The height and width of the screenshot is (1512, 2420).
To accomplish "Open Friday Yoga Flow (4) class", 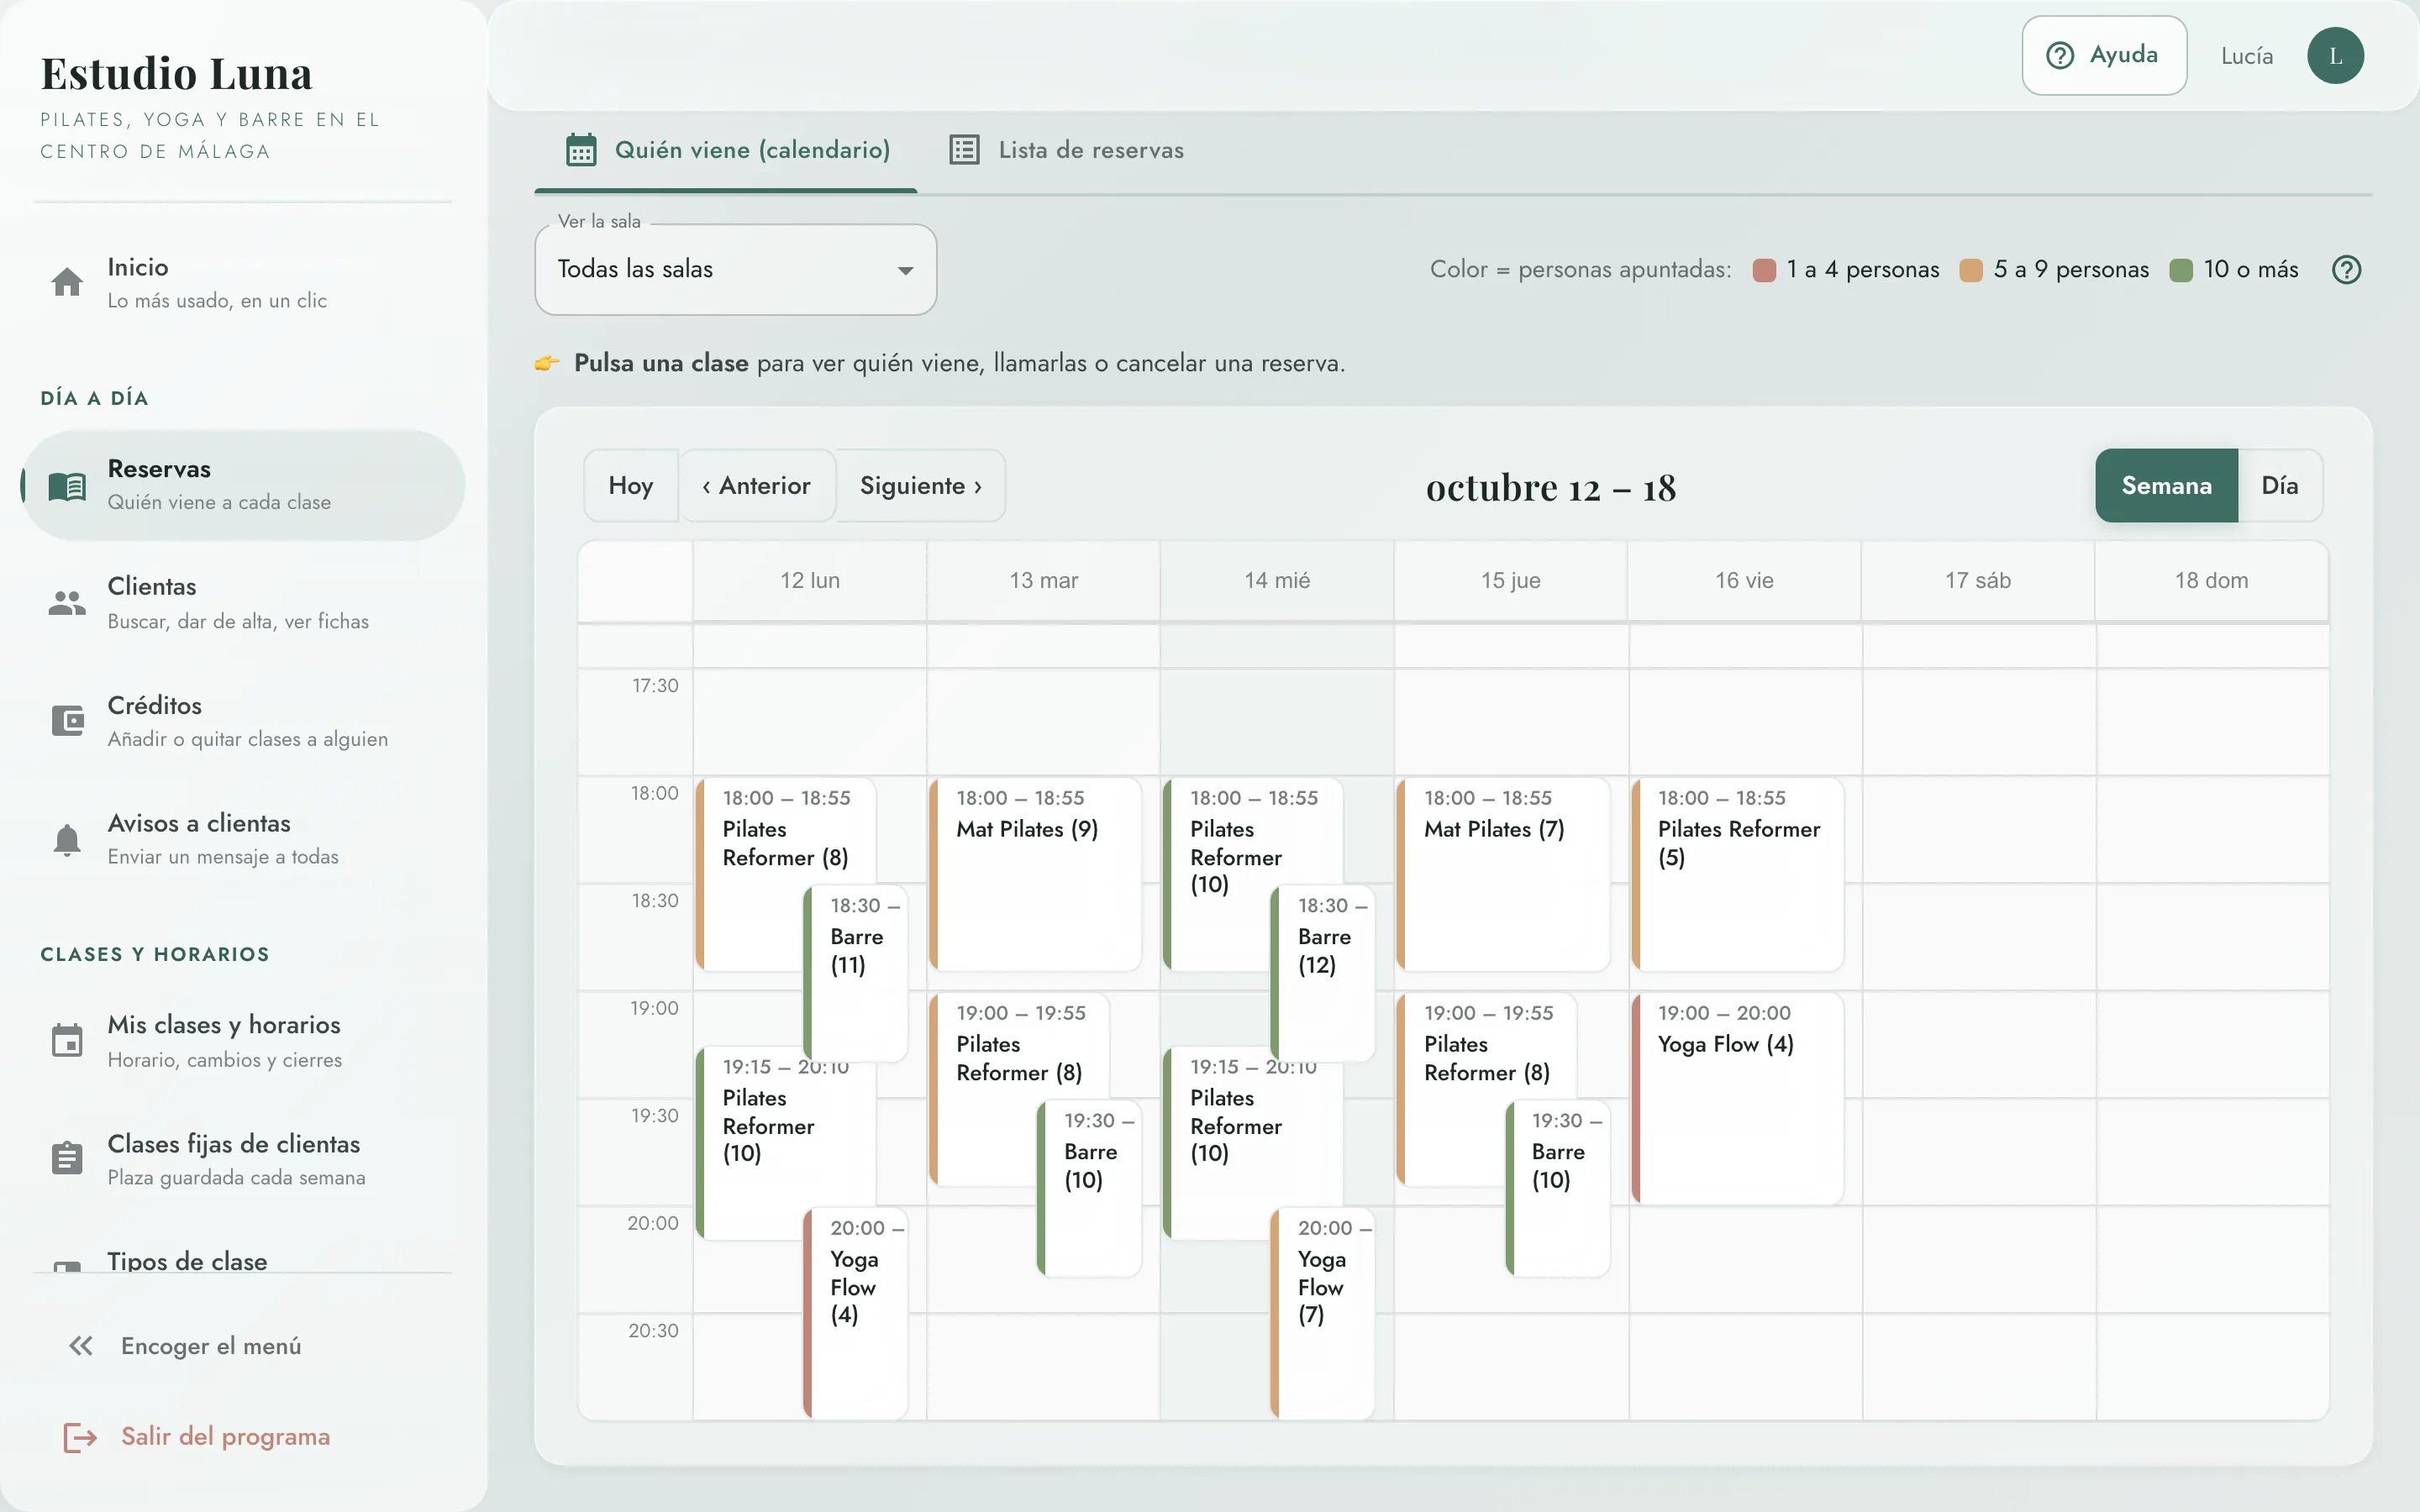I will 1737,1098.
